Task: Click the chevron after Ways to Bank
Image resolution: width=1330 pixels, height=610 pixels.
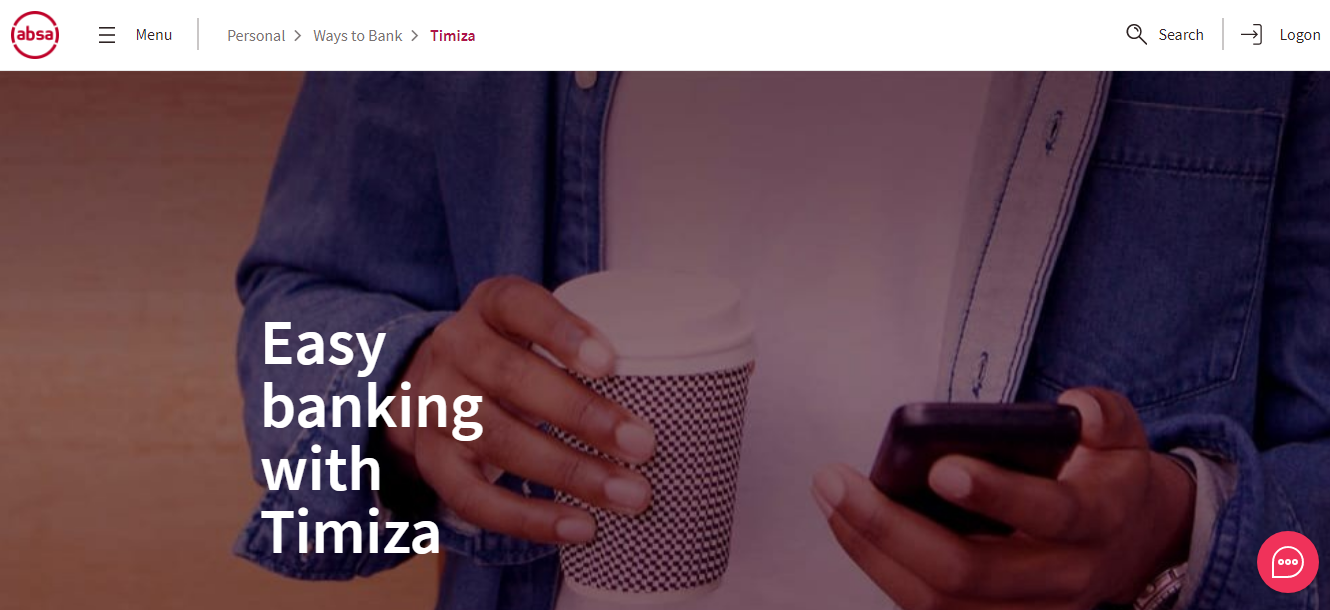Action: pyautogui.click(x=414, y=36)
